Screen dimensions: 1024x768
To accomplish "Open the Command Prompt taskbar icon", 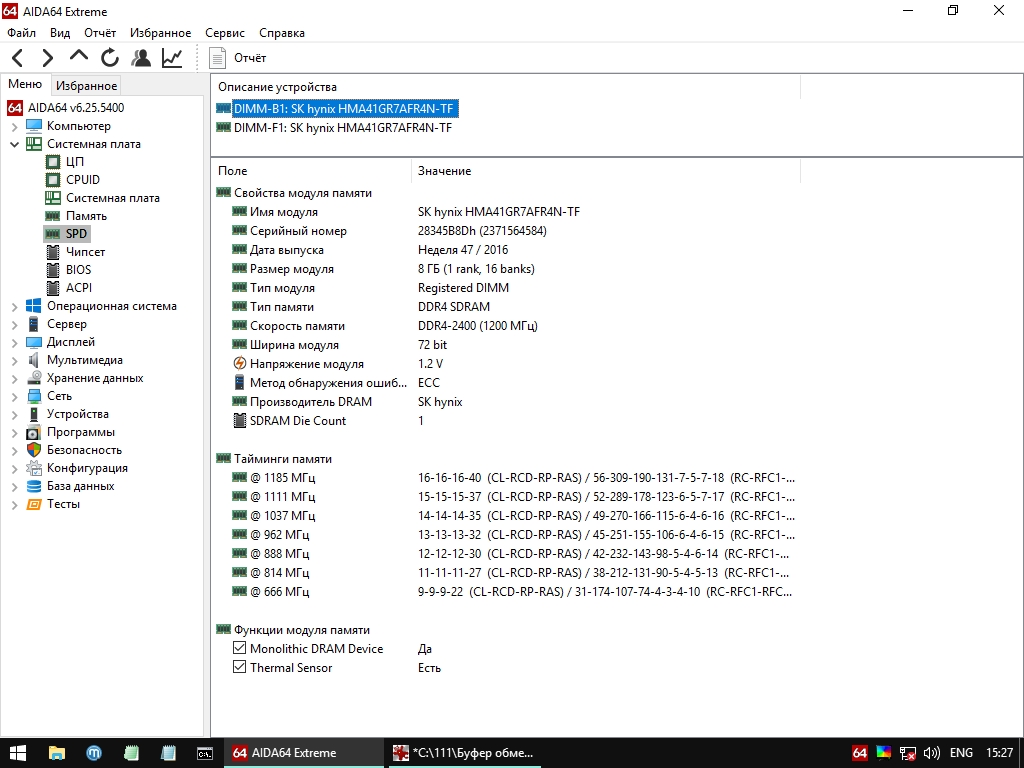I will (x=204, y=753).
